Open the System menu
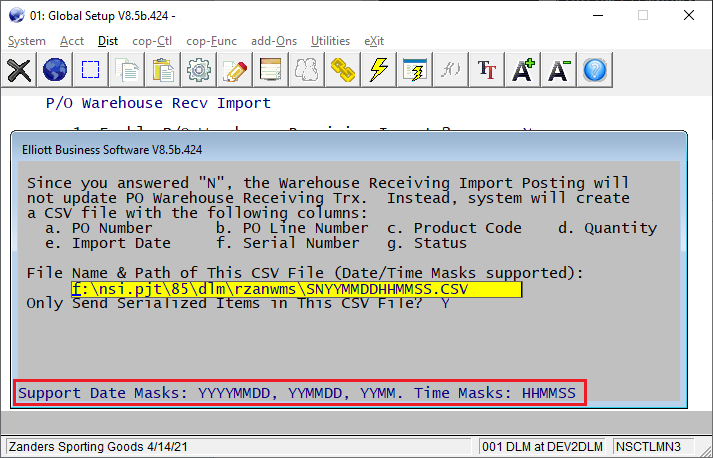The height and width of the screenshot is (458, 713). pyautogui.click(x=27, y=41)
